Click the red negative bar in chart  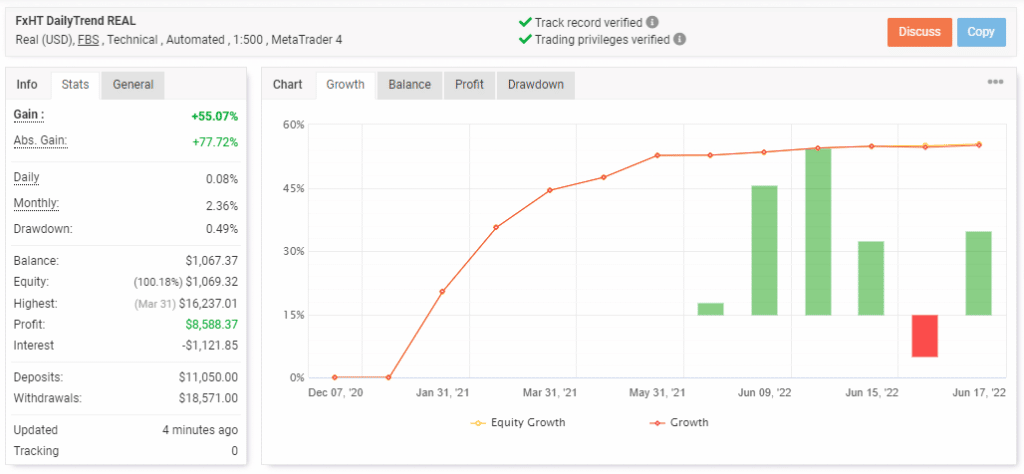click(x=925, y=336)
